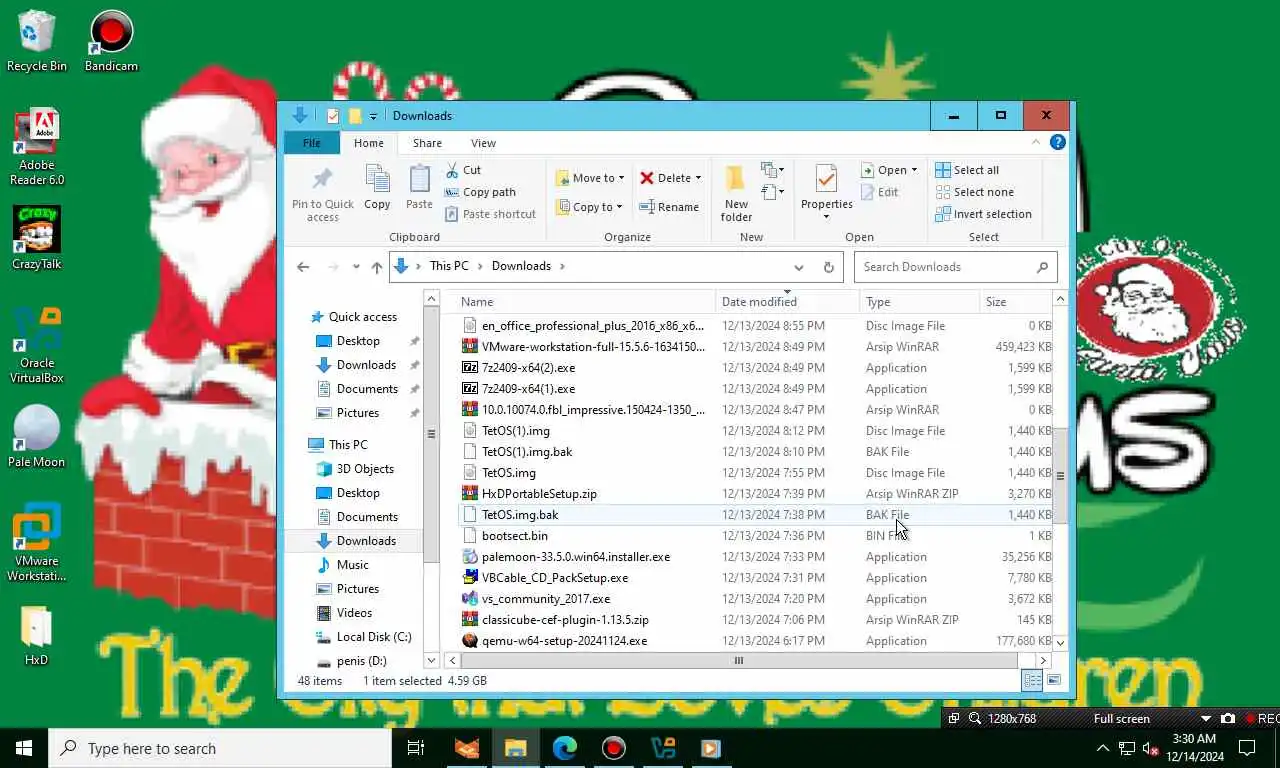Click Invert selection in the ribbon
This screenshot has width=1280, height=768.
[x=983, y=214]
